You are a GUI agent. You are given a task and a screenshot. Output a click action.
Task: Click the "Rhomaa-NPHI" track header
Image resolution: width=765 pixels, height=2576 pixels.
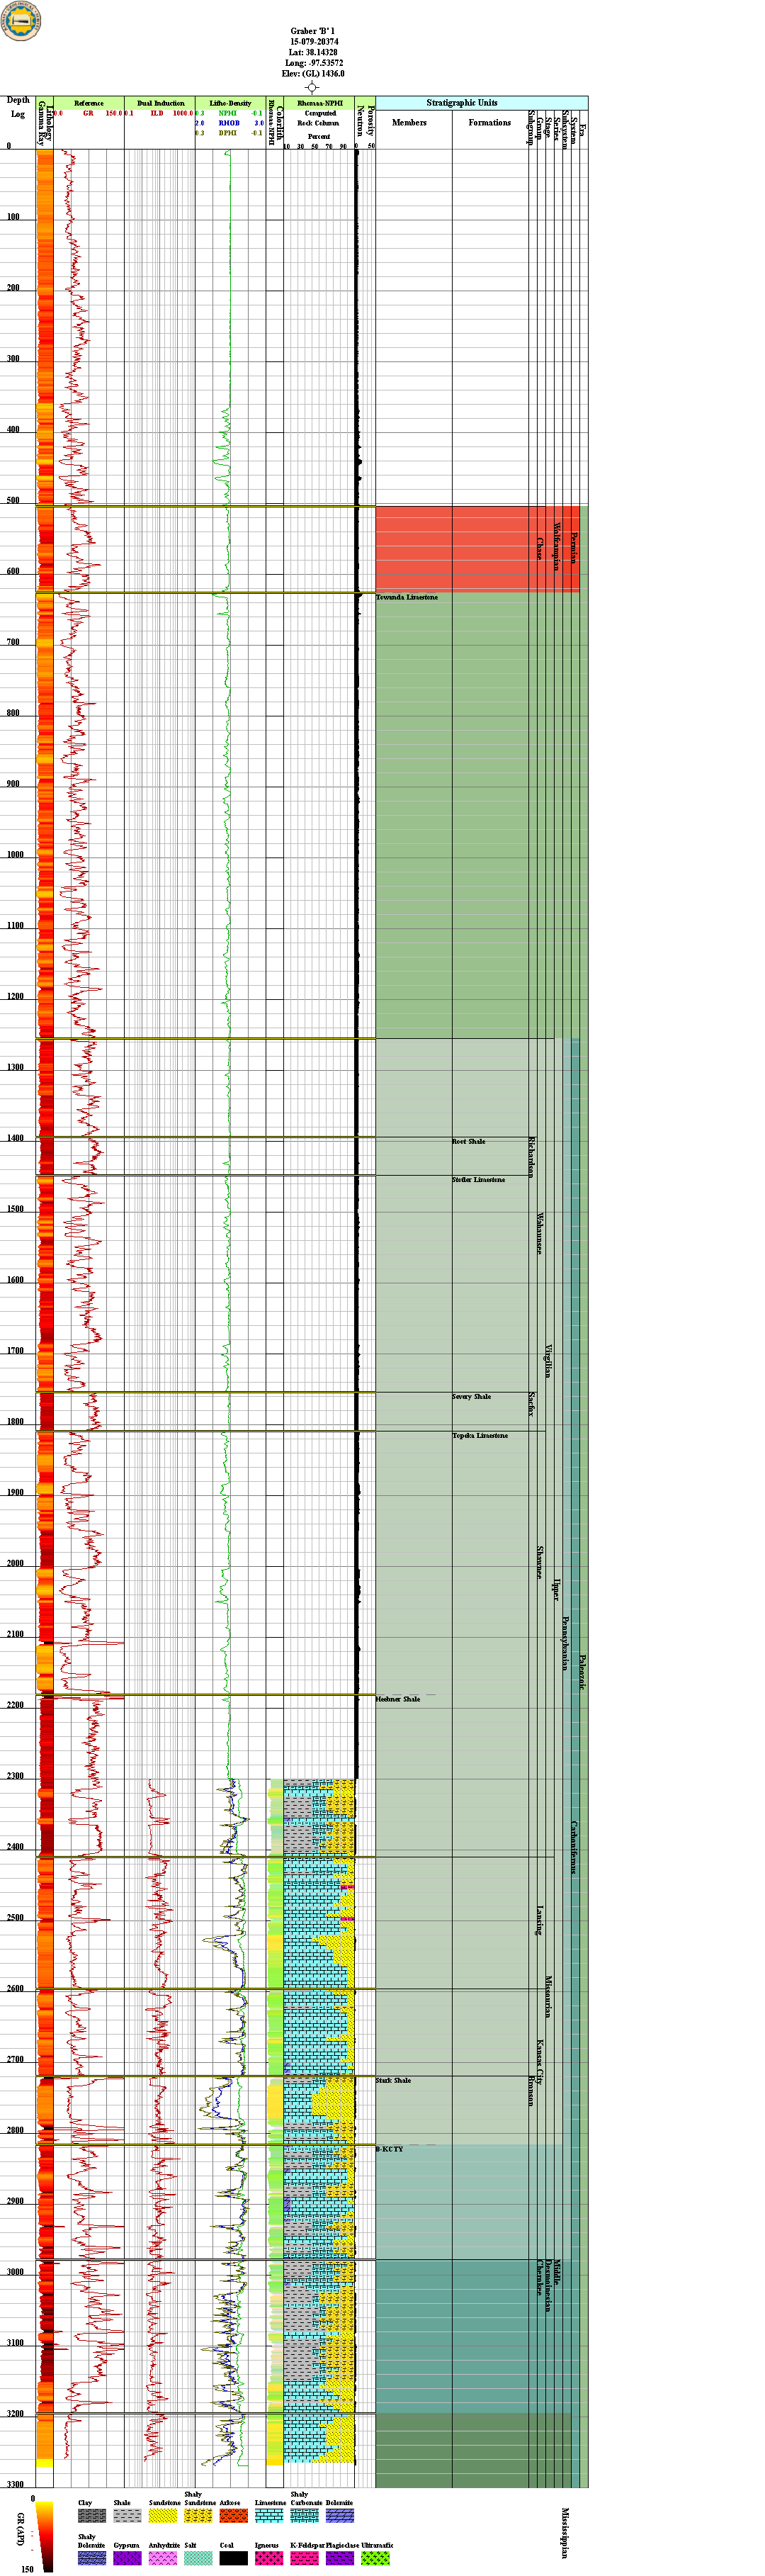319,103
